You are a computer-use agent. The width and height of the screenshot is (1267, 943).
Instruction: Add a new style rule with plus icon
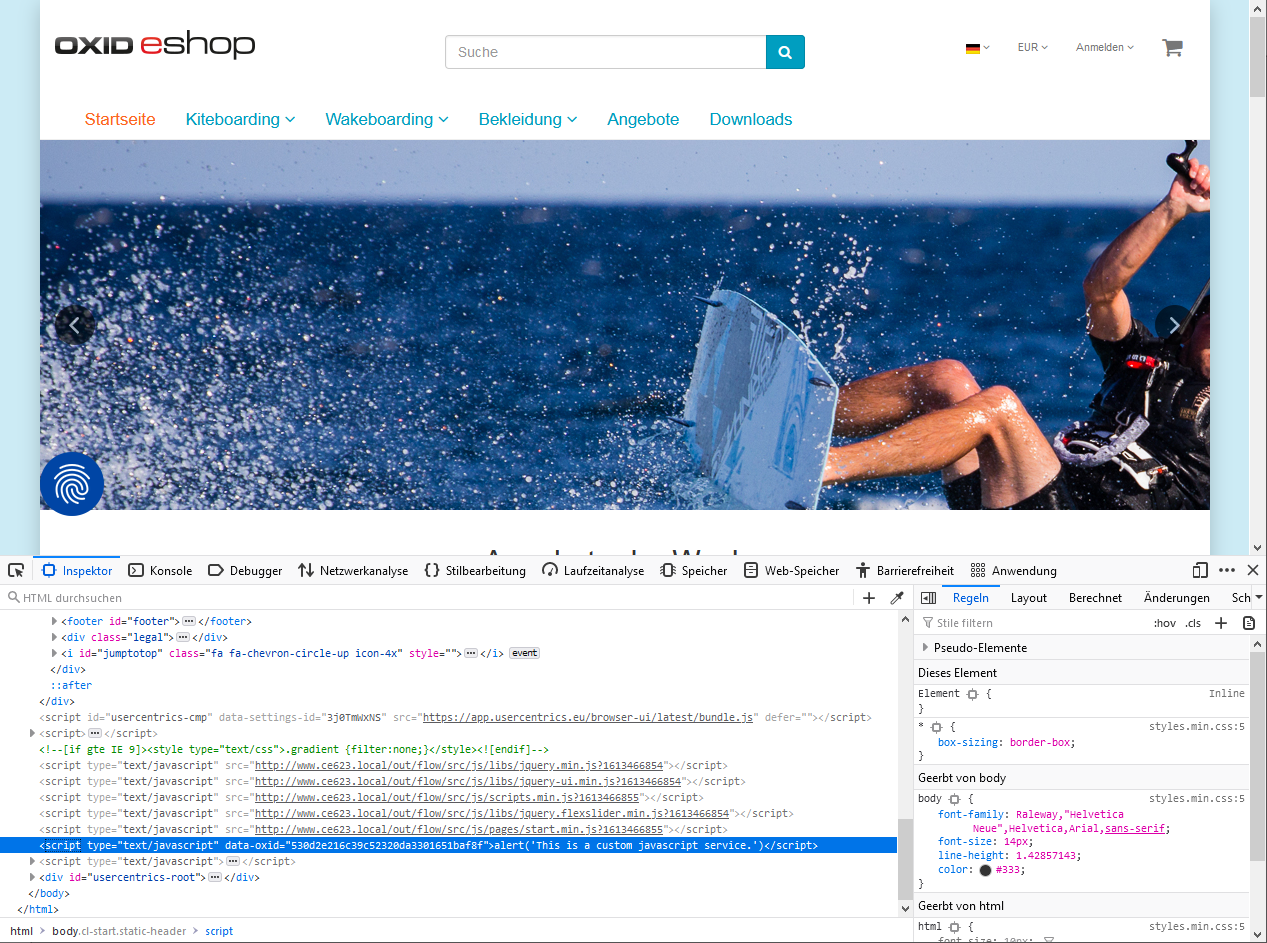[x=1221, y=623]
